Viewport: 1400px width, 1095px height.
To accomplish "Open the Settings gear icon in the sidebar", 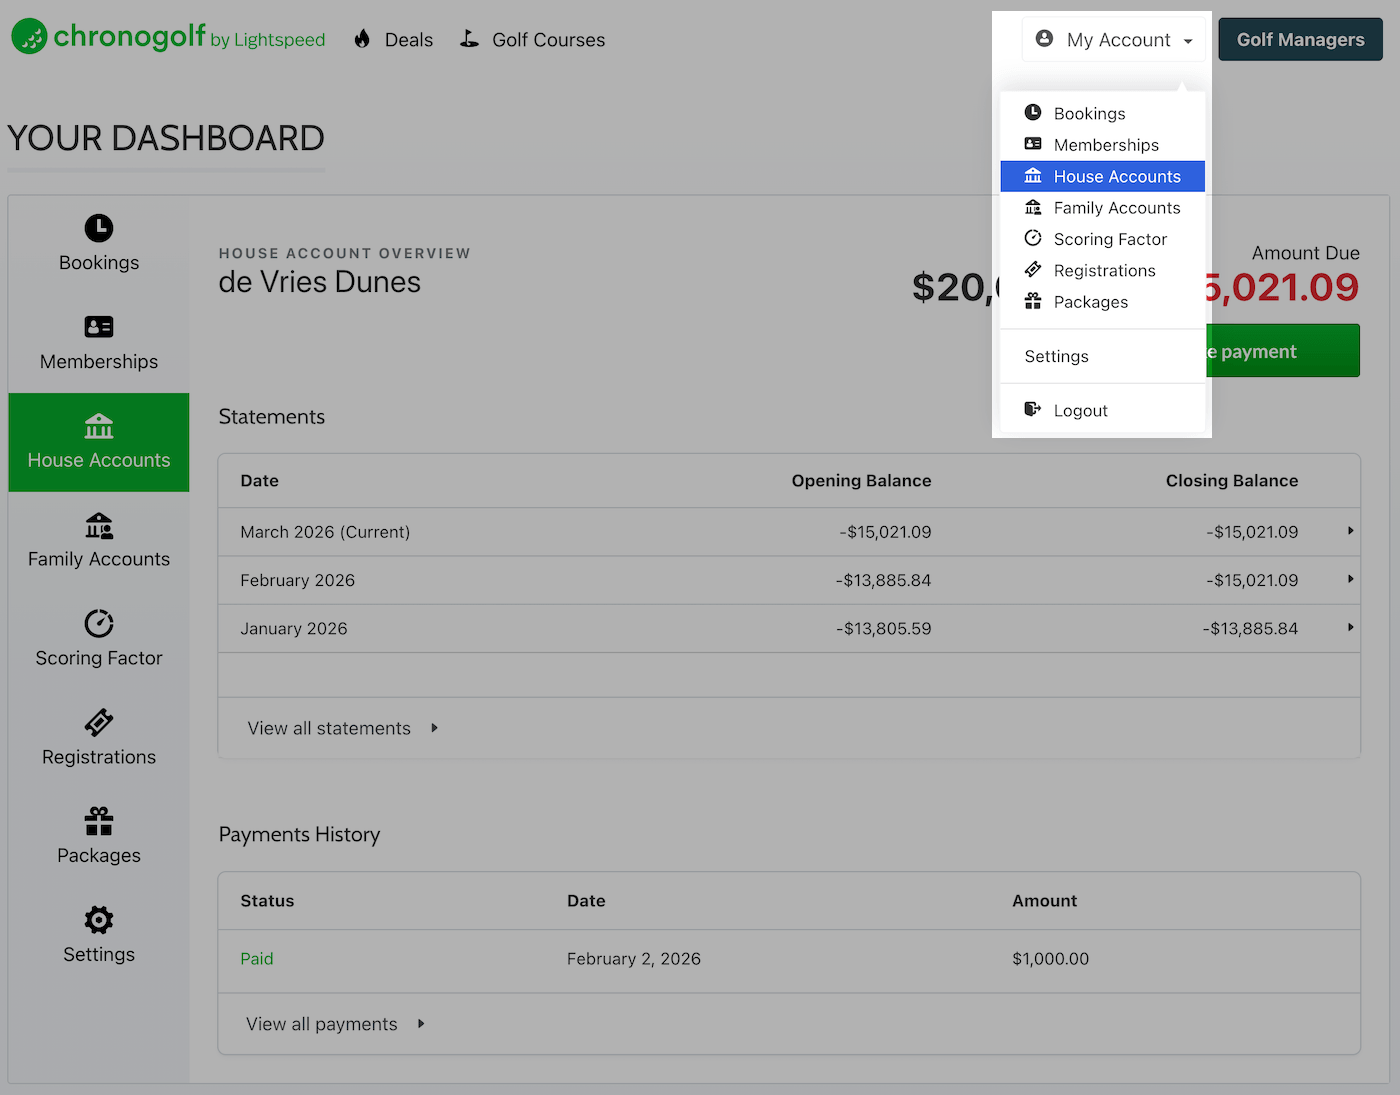I will point(98,920).
